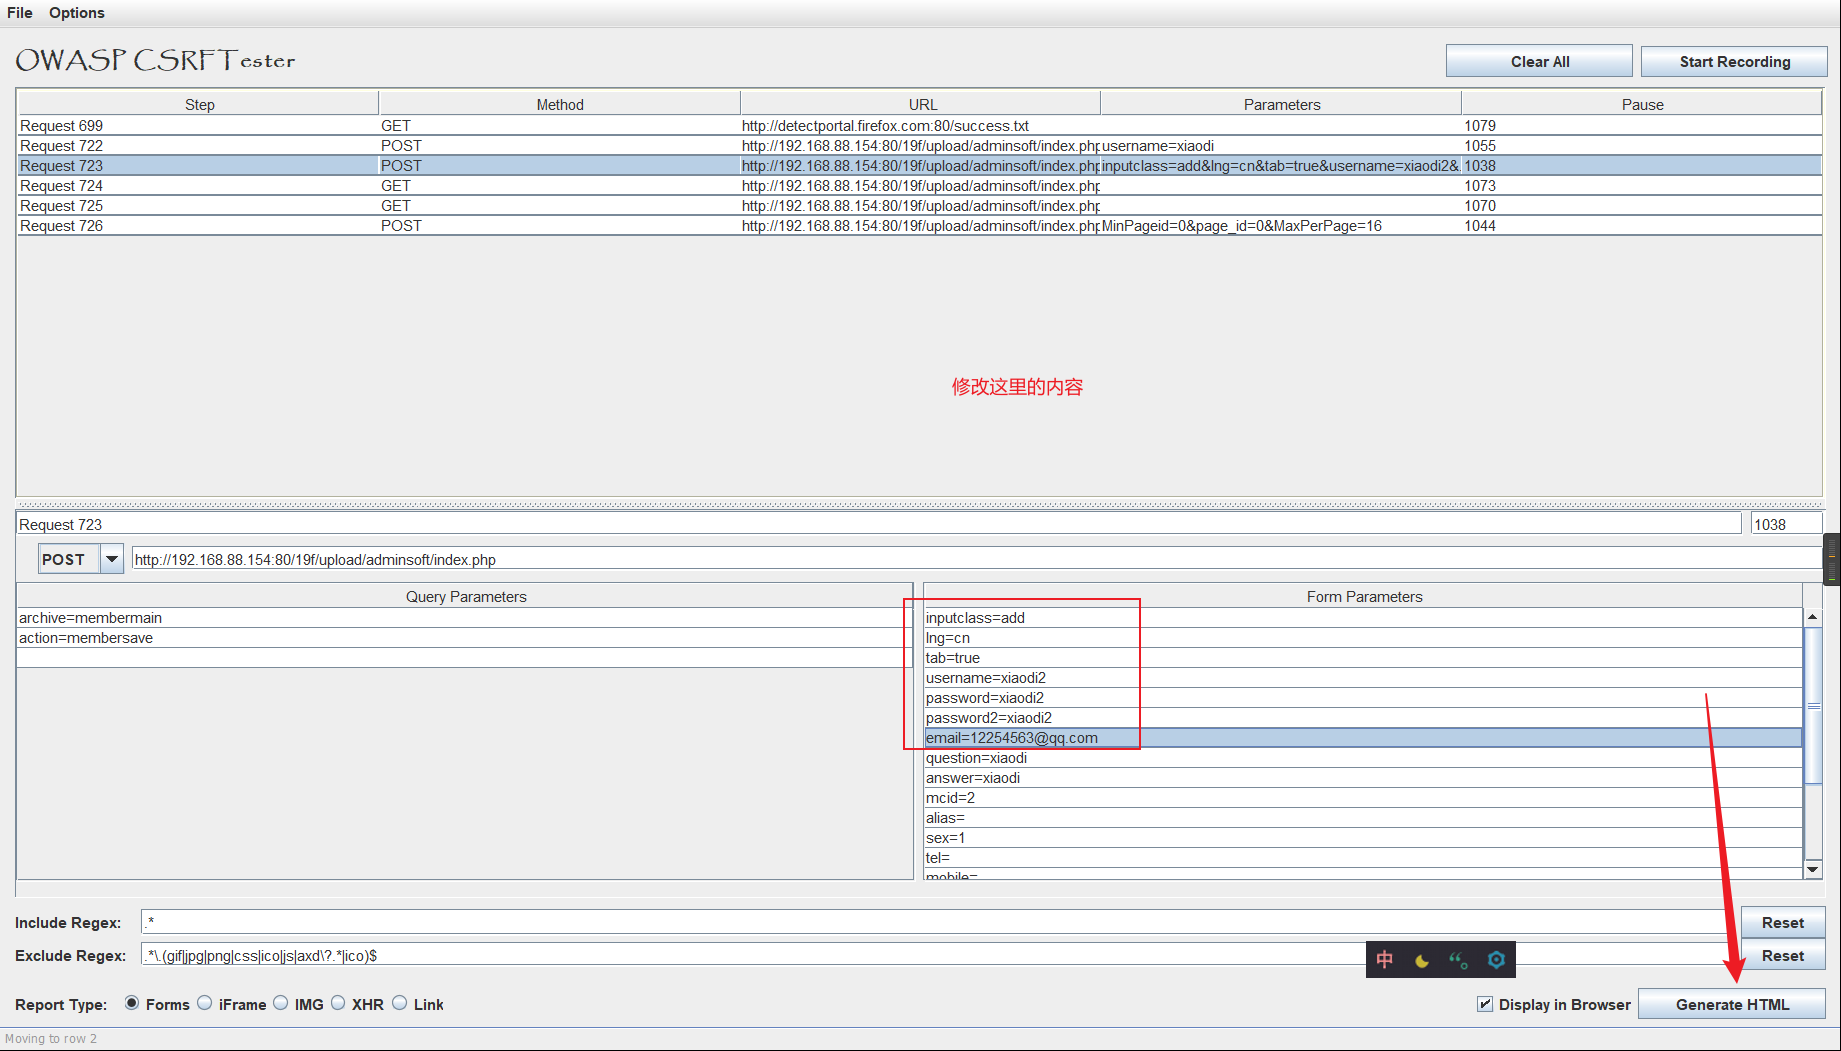Click the punctuation quote icon in IME toolbar
The width and height of the screenshot is (1841, 1051).
(1459, 961)
